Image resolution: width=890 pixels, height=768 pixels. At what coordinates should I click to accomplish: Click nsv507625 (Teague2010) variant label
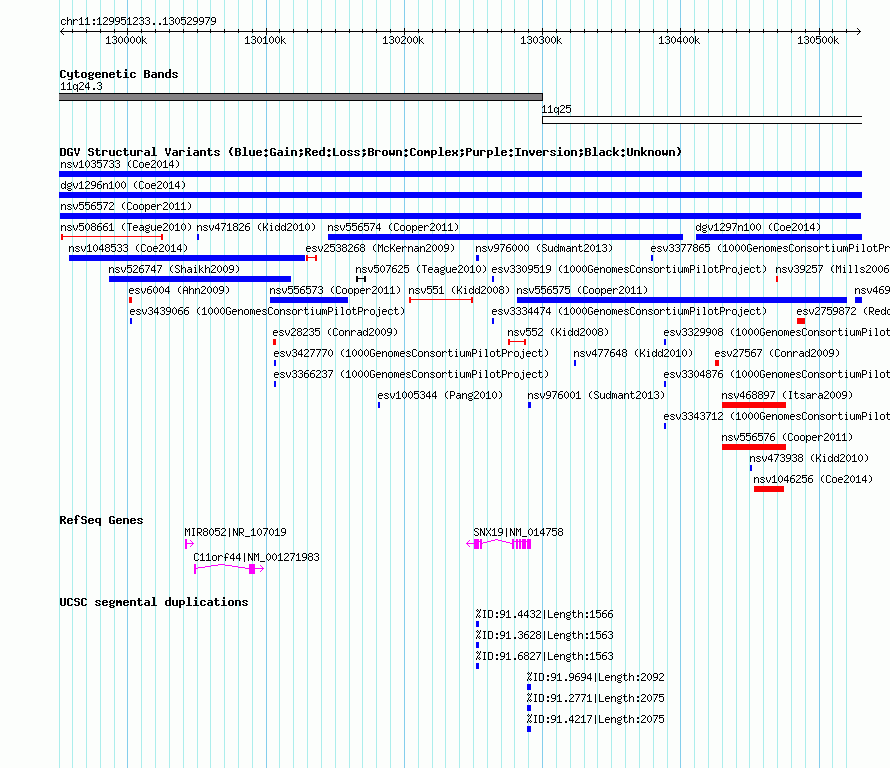421,270
